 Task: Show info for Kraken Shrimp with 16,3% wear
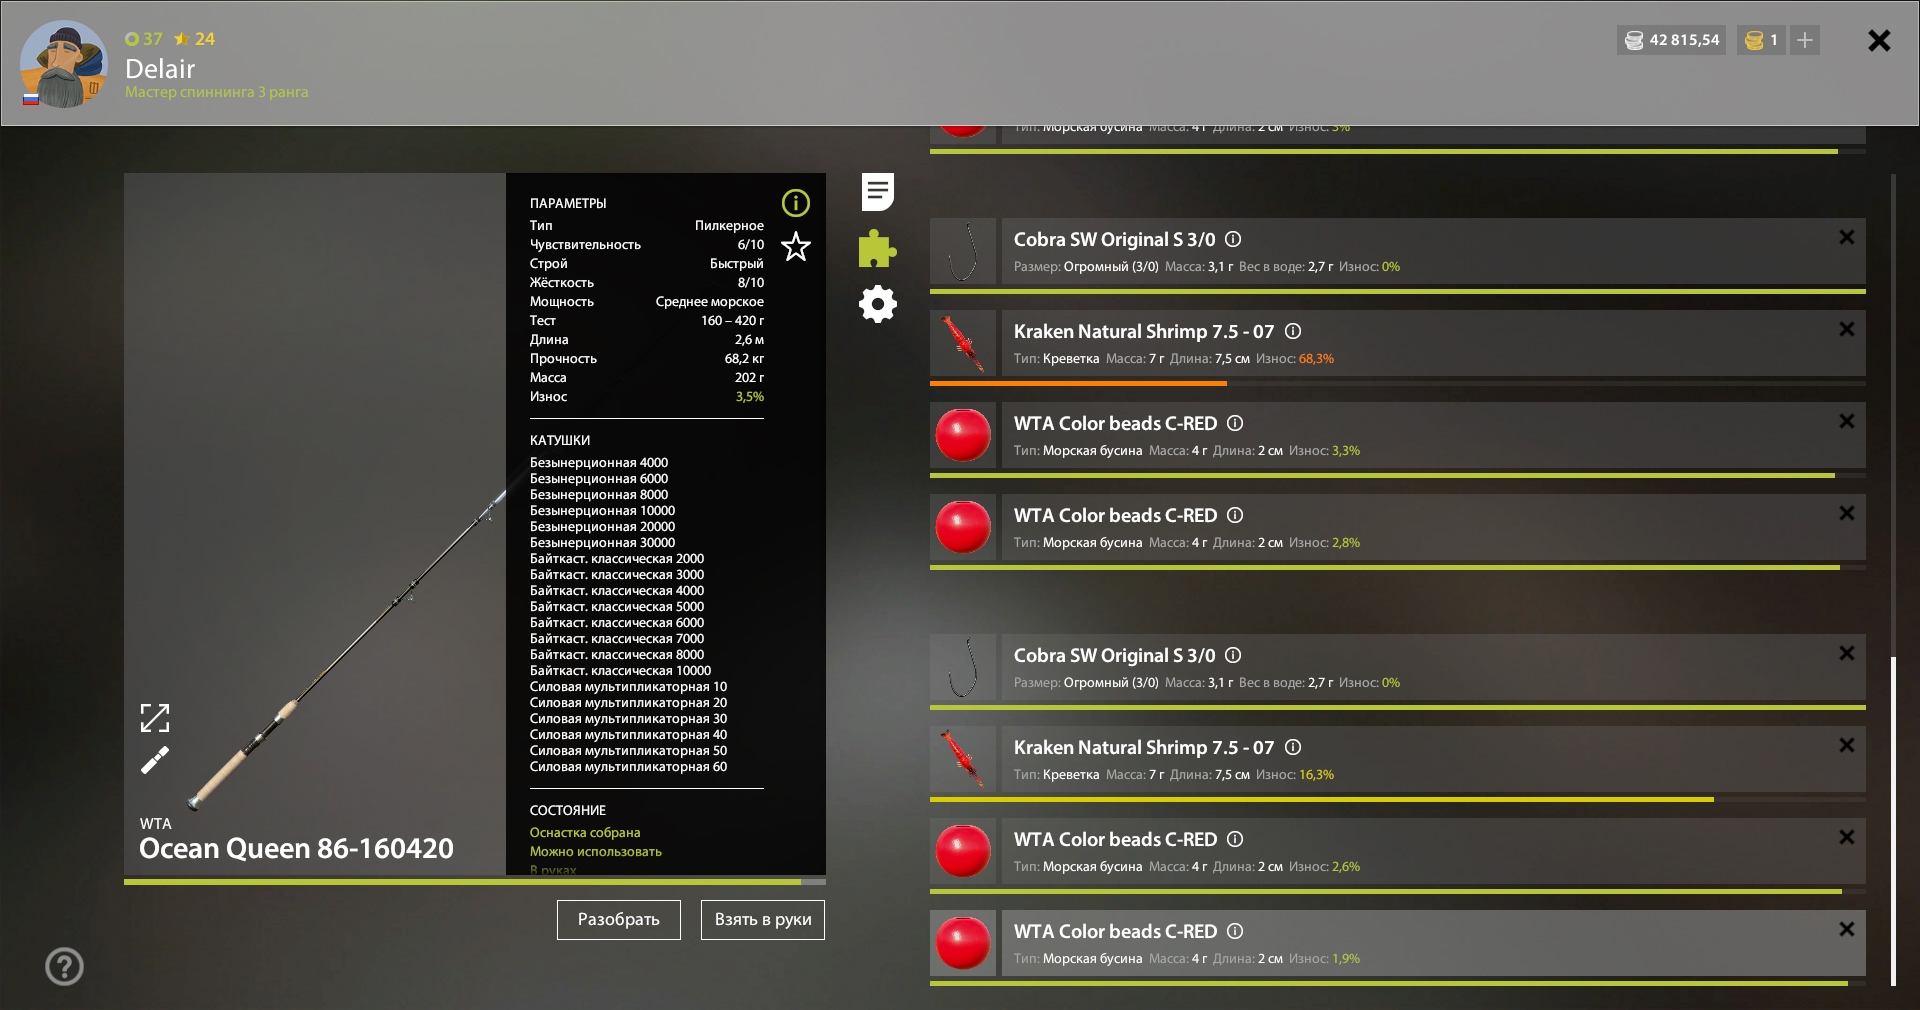point(1293,747)
